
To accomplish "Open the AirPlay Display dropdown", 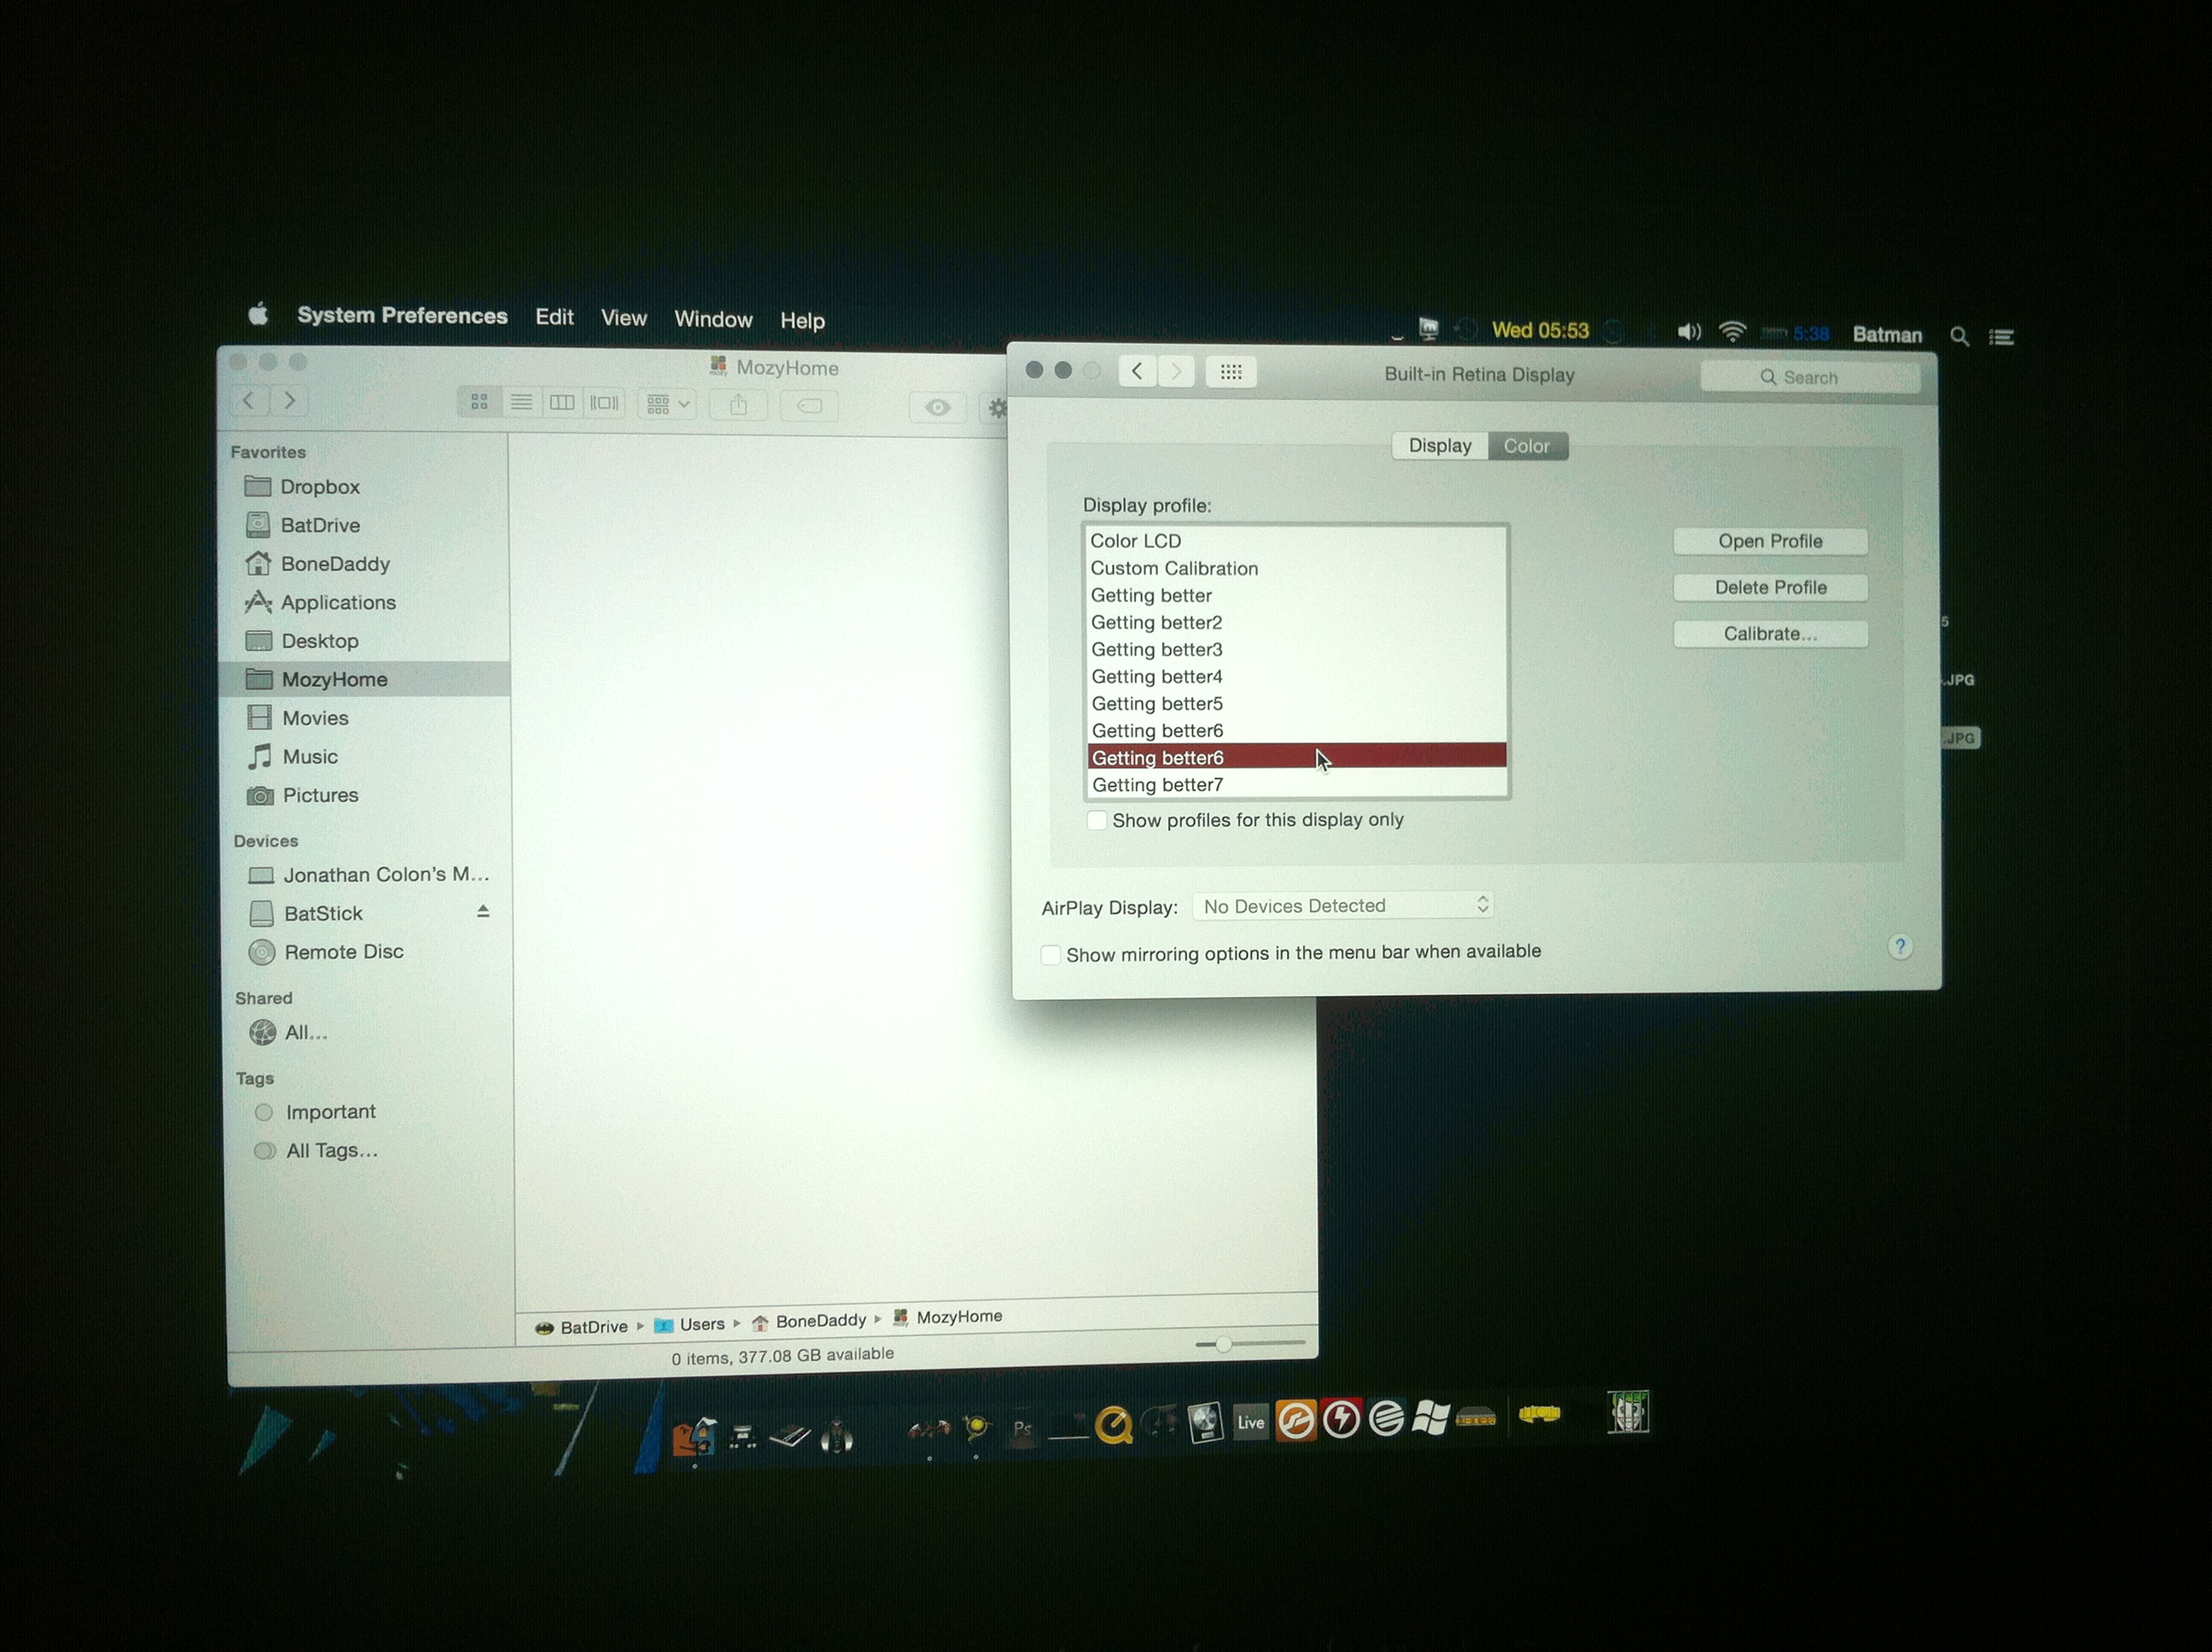I will point(1342,906).
